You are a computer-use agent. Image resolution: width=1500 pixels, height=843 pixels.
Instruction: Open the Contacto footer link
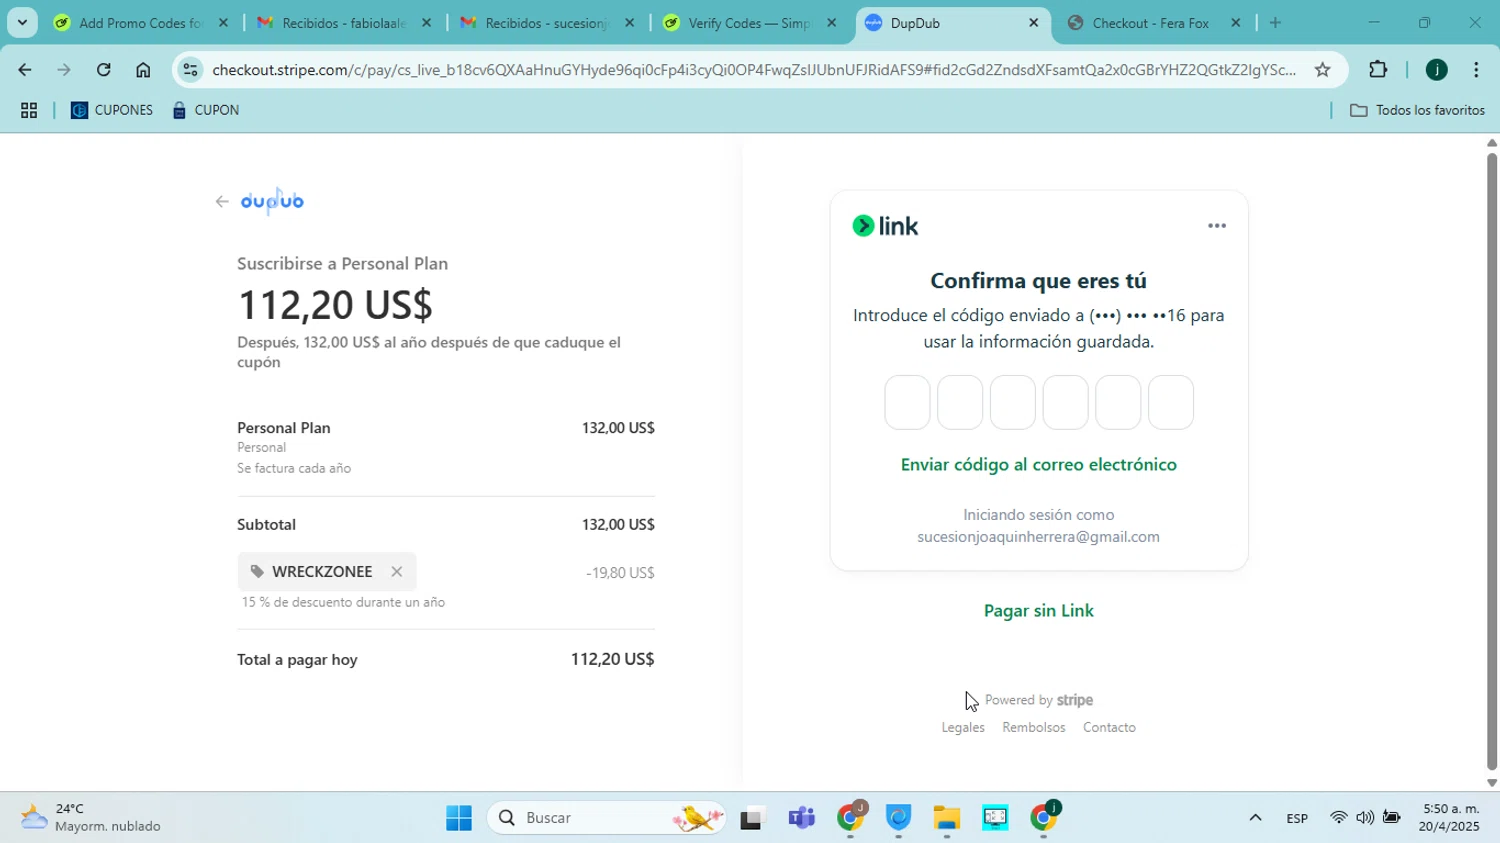point(1109,728)
